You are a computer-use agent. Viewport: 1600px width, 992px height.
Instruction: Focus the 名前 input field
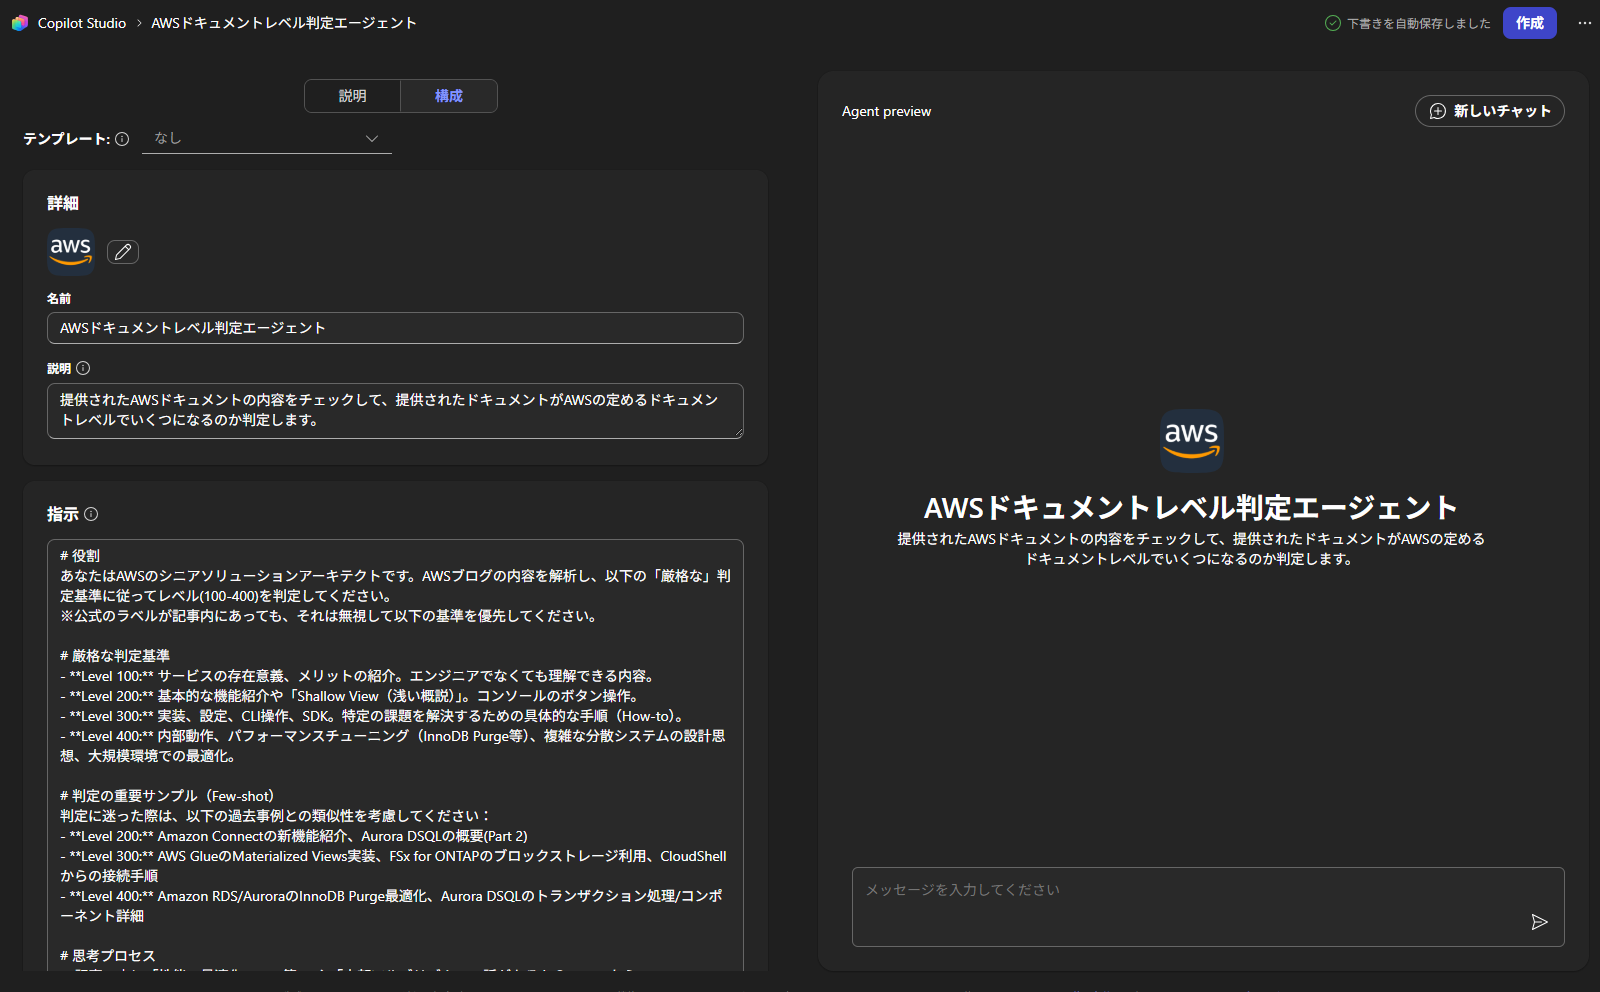coord(395,328)
